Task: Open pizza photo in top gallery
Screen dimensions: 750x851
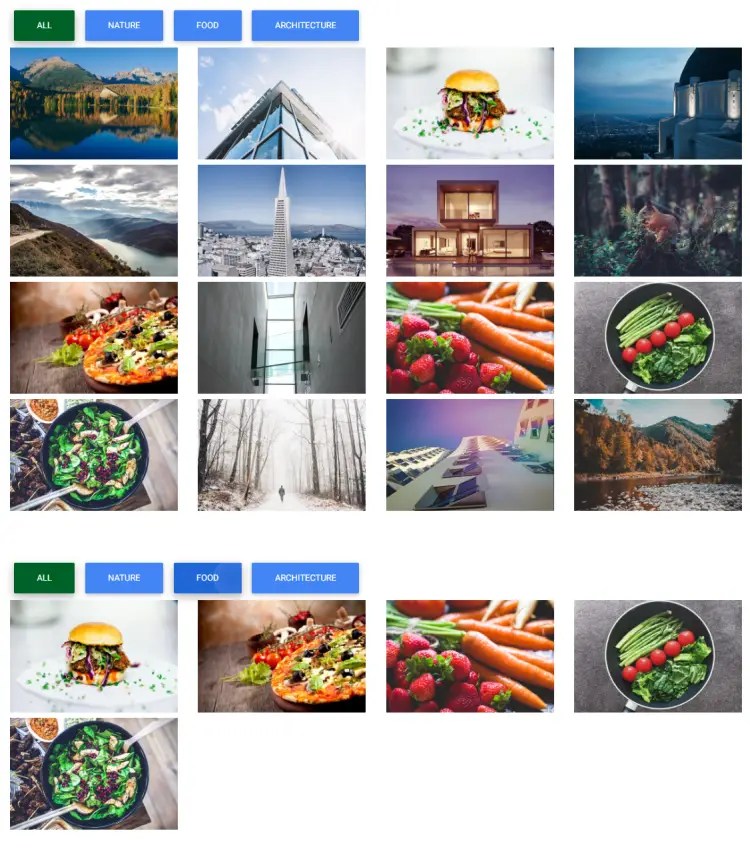Action: point(94,338)
